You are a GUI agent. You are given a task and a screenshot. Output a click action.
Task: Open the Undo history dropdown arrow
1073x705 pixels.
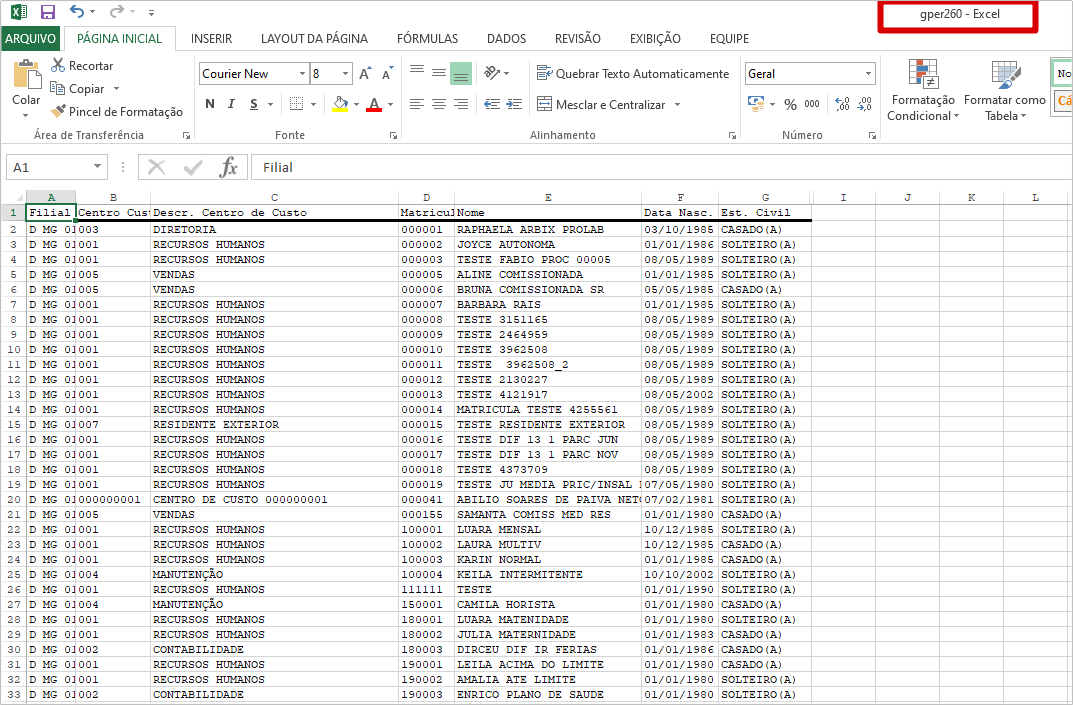92,12
